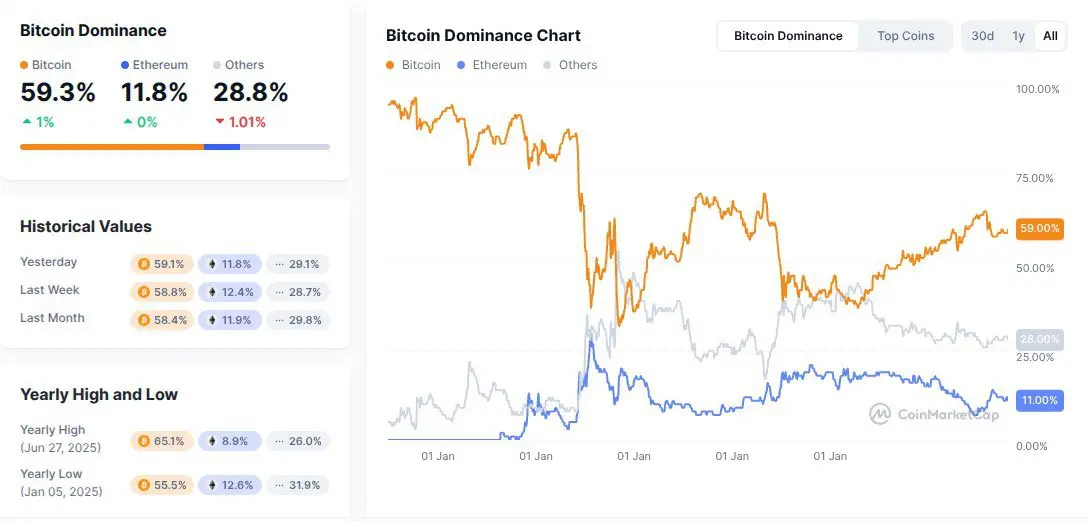Toggle the Bitcoin series in chart legend

pyautogui.click(x=413, y=65)
